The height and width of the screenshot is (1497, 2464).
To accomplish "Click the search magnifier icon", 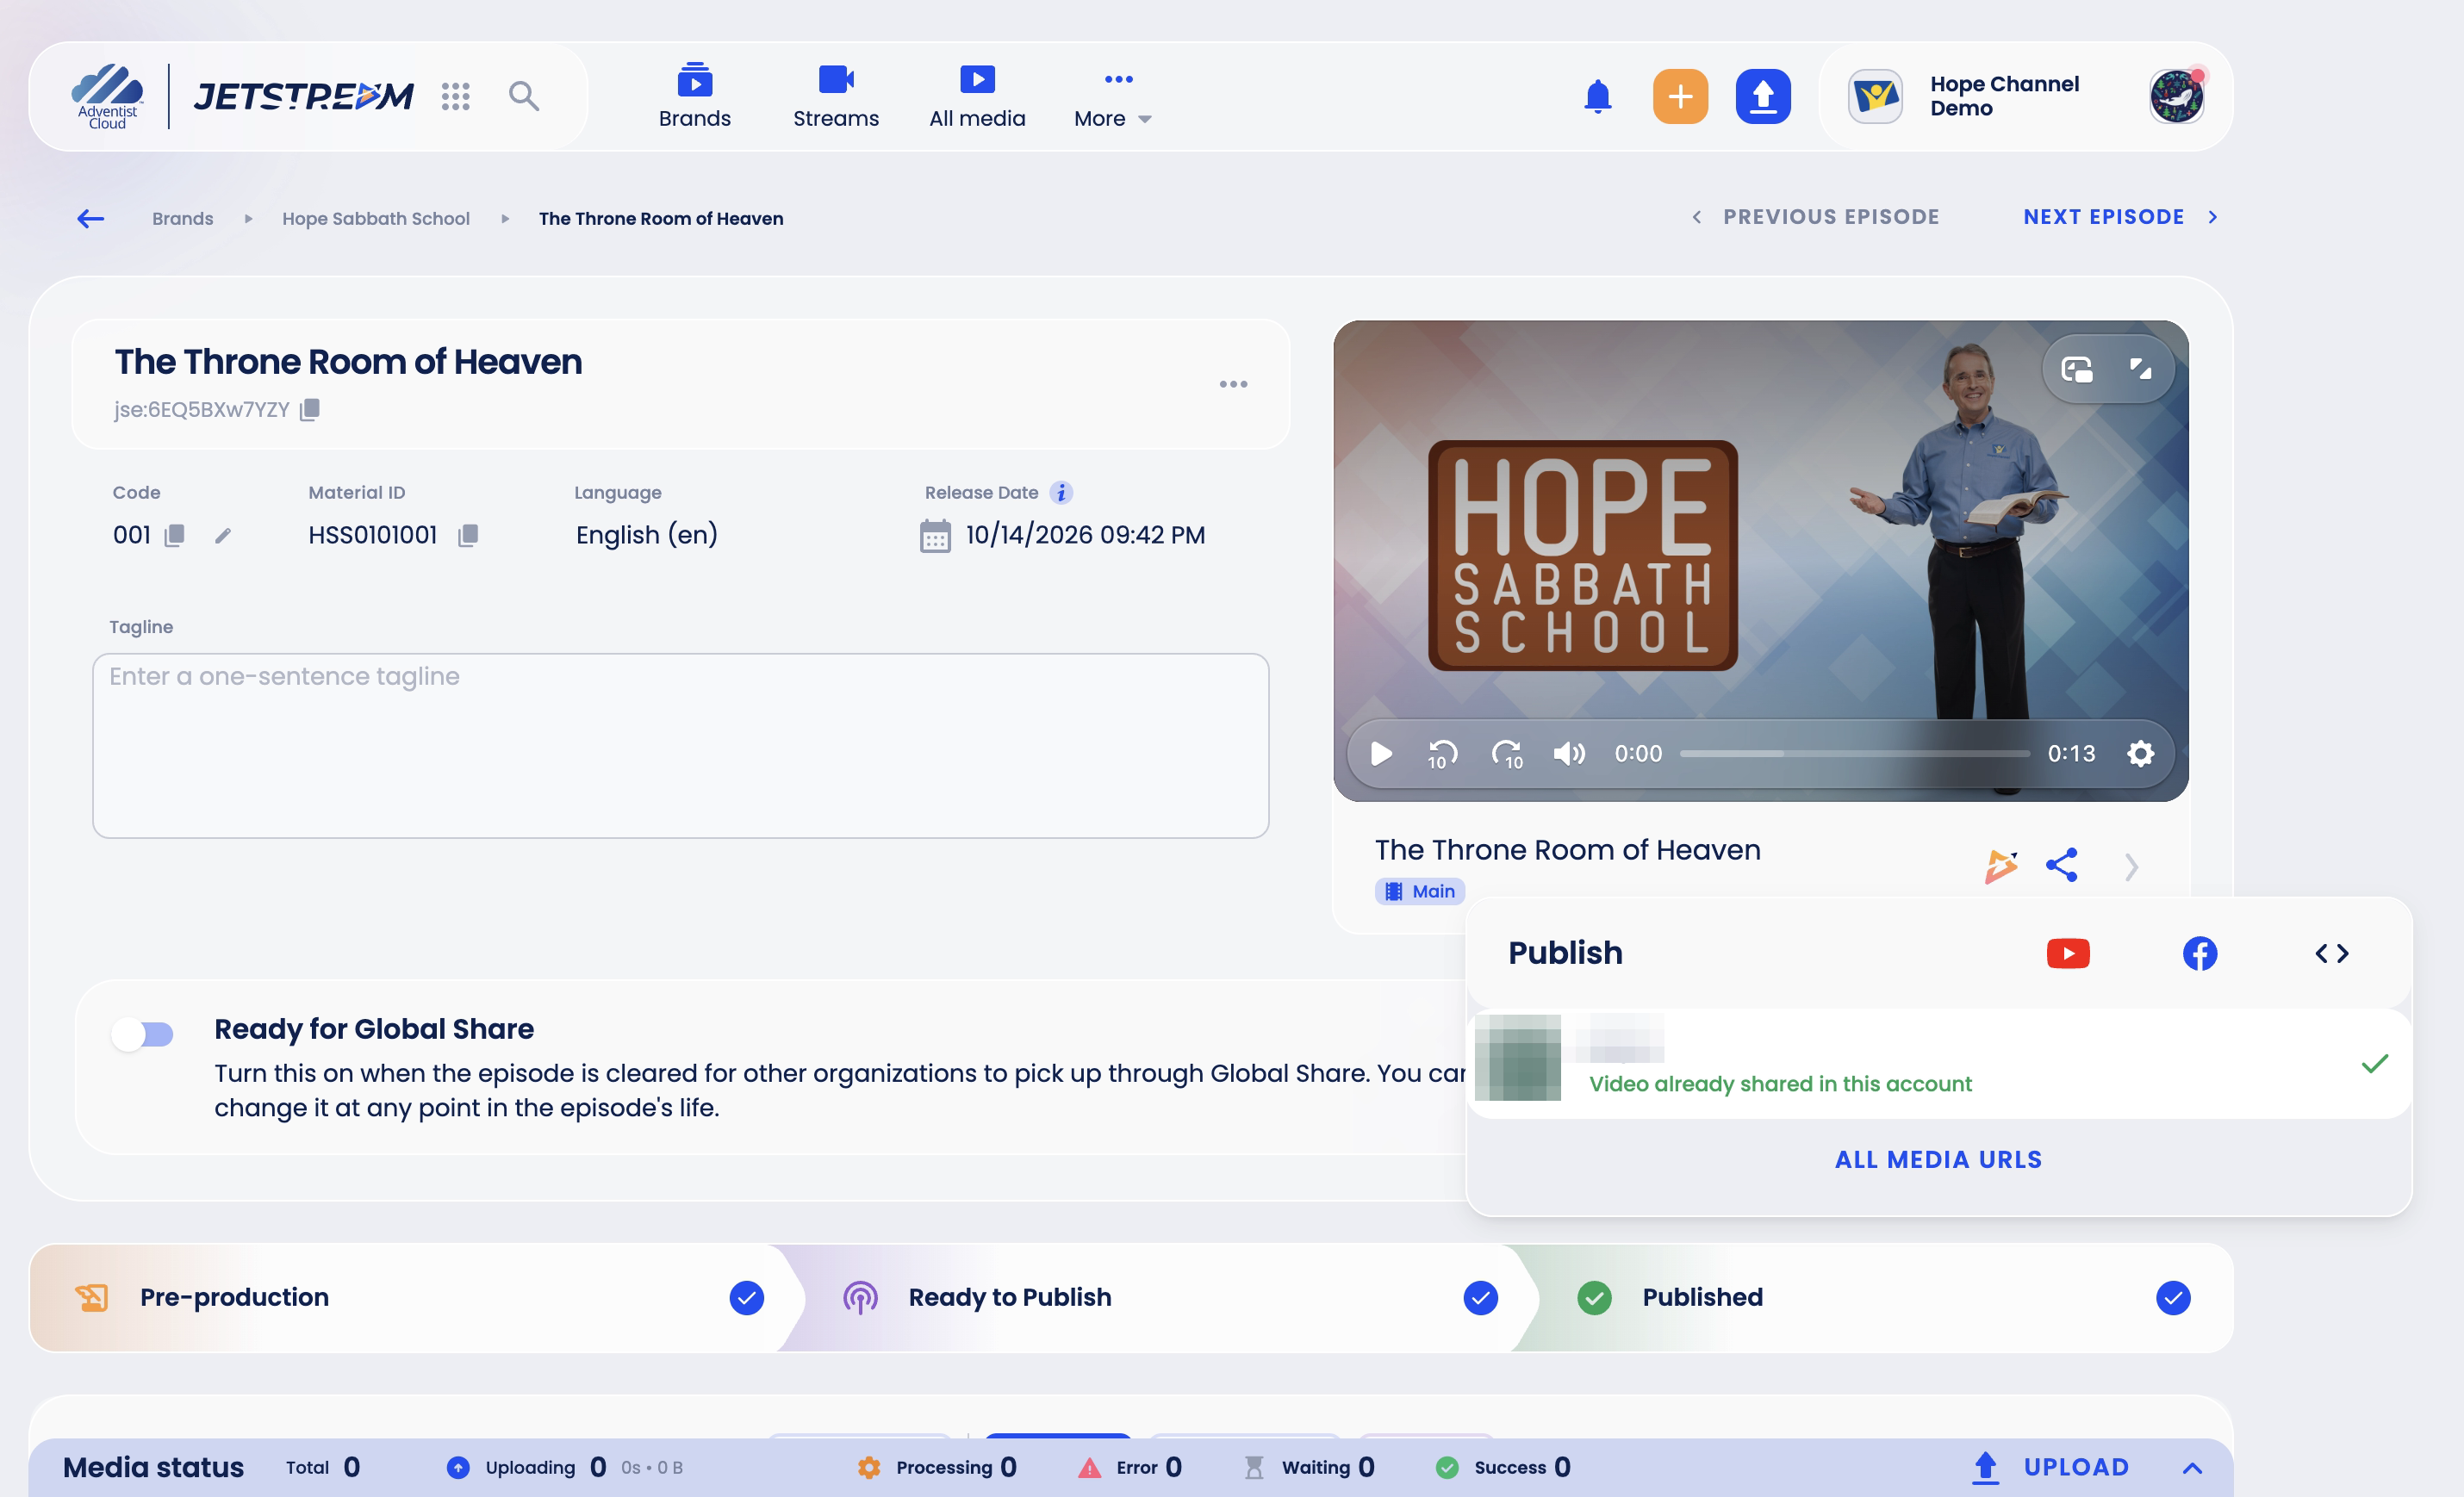I will [524, 96].
